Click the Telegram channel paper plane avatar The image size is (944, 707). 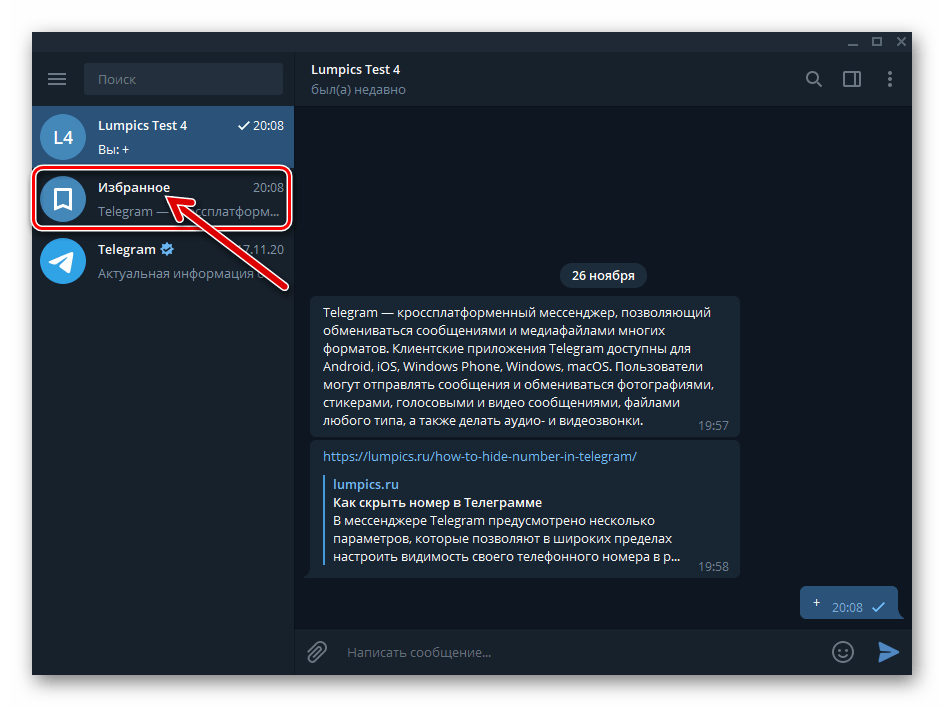62,260
